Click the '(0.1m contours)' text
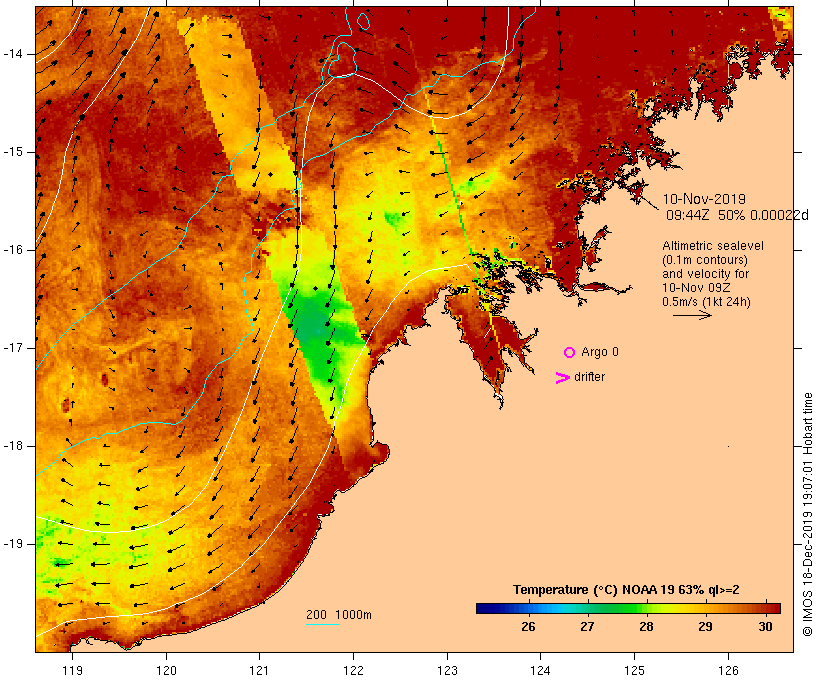 (705, 260)
